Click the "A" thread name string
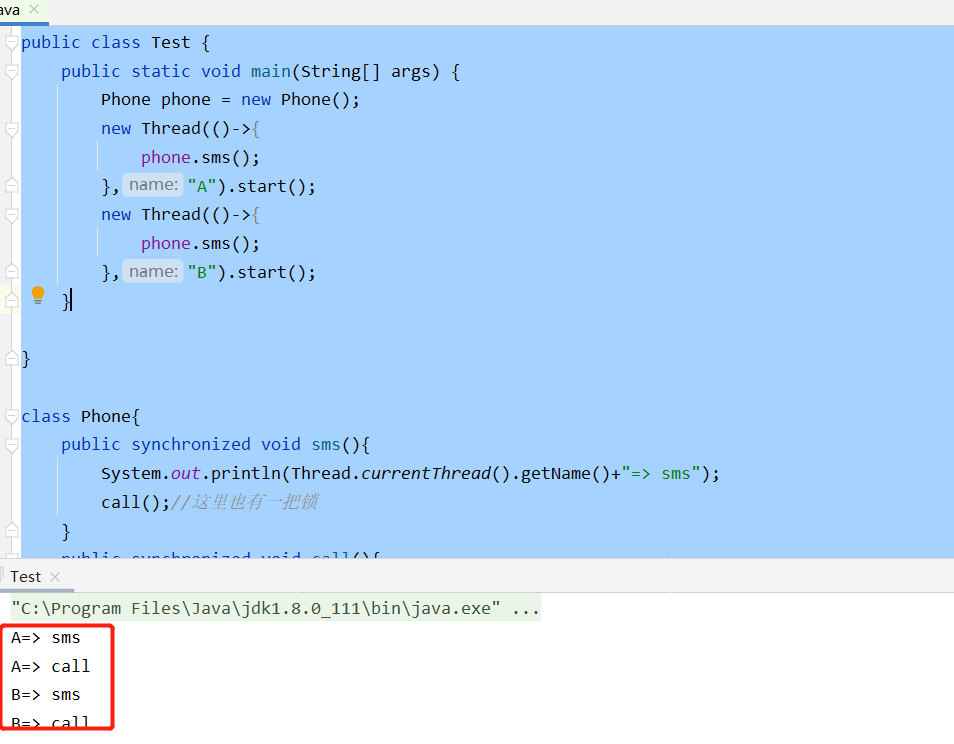Screen dimensions: 954x744 point(202,186)
